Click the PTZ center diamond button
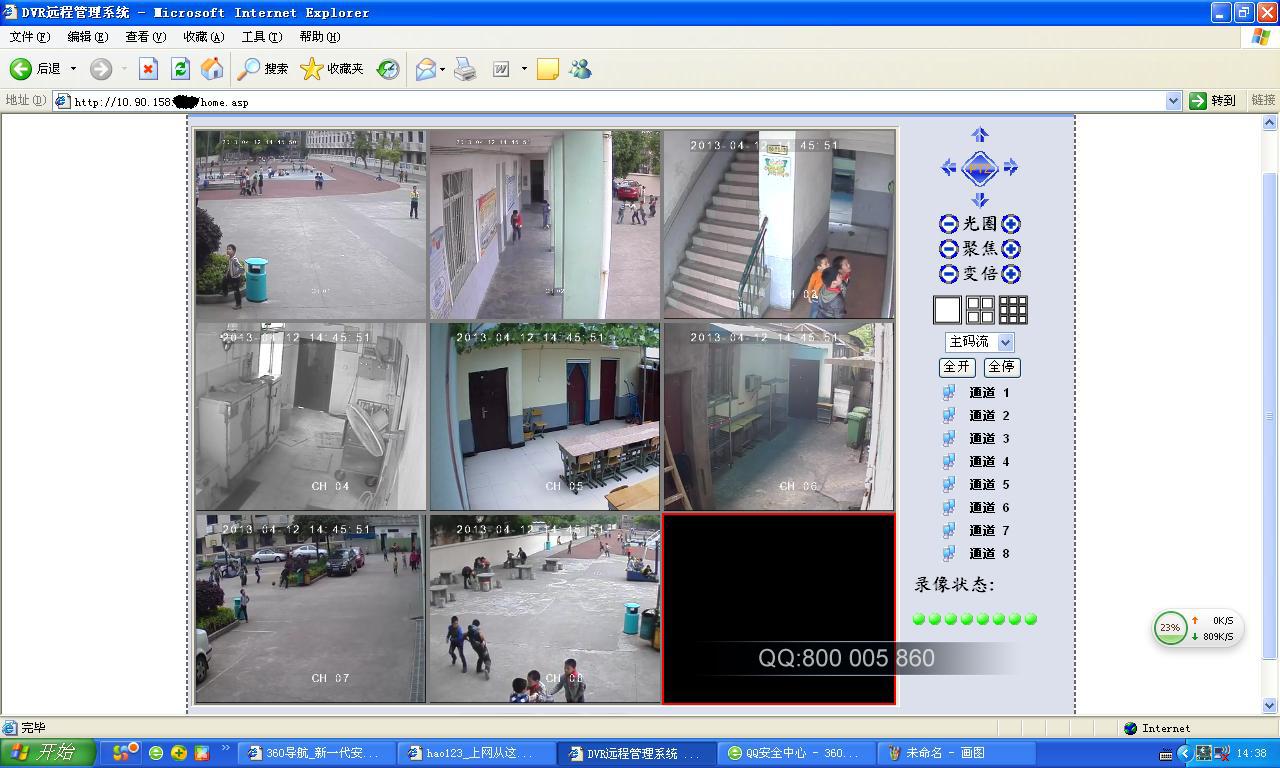 pos(980,168)
